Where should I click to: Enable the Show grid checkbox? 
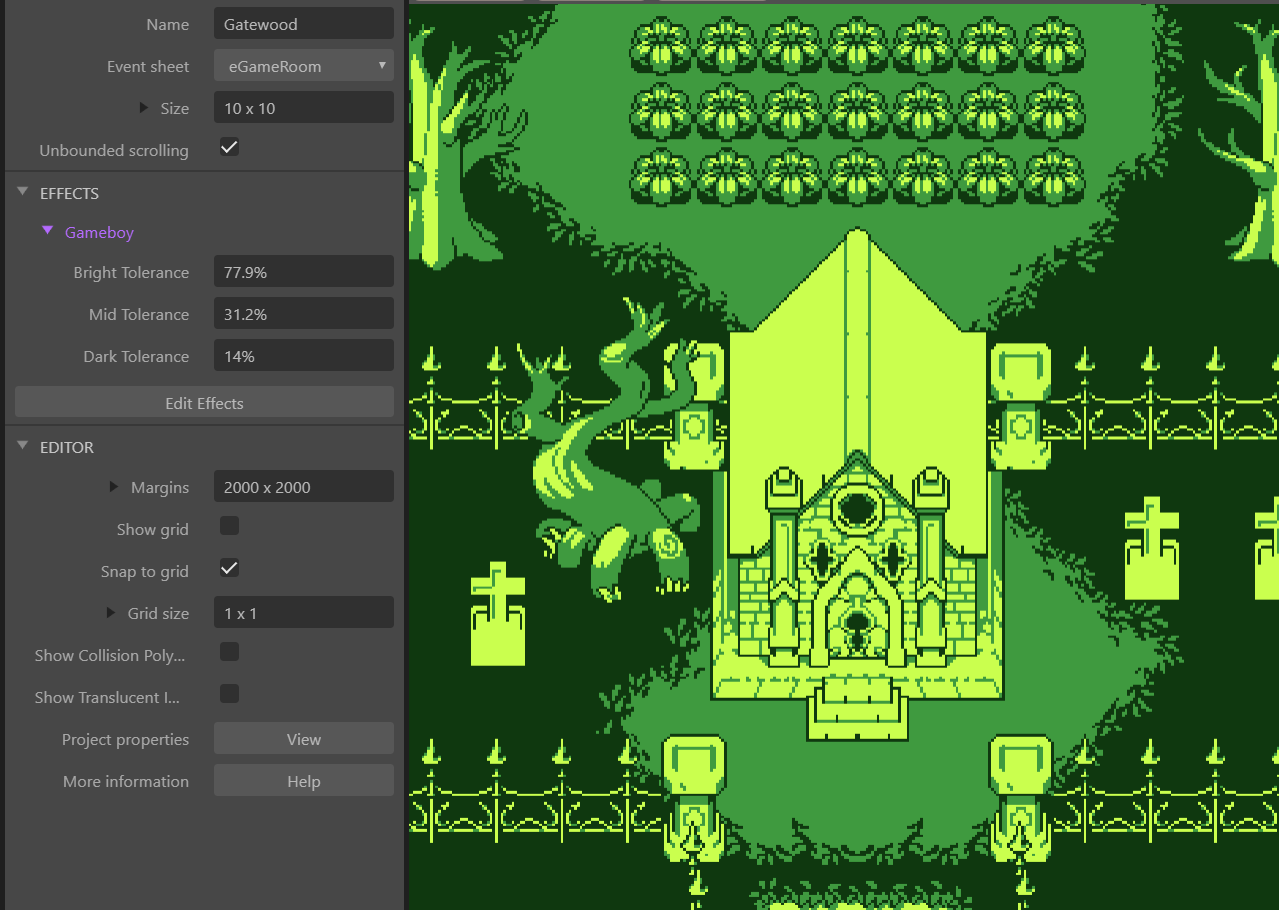tap(229, 526)
